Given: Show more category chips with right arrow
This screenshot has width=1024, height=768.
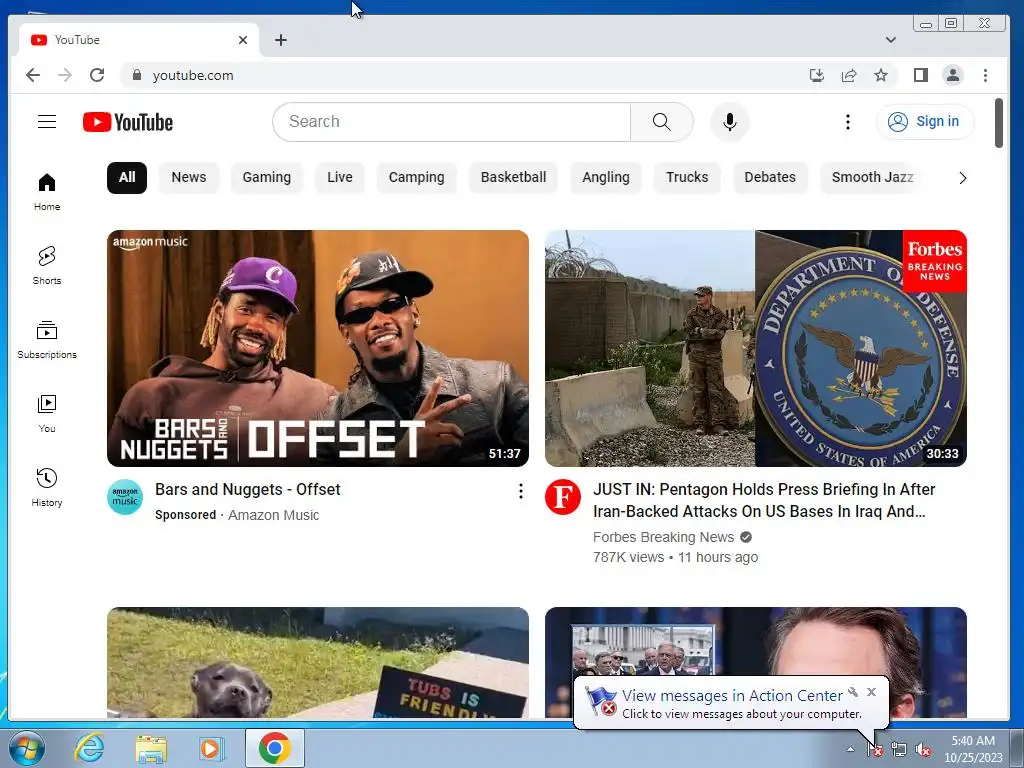Looking at the screenshot, I should (x=962, y=178).
